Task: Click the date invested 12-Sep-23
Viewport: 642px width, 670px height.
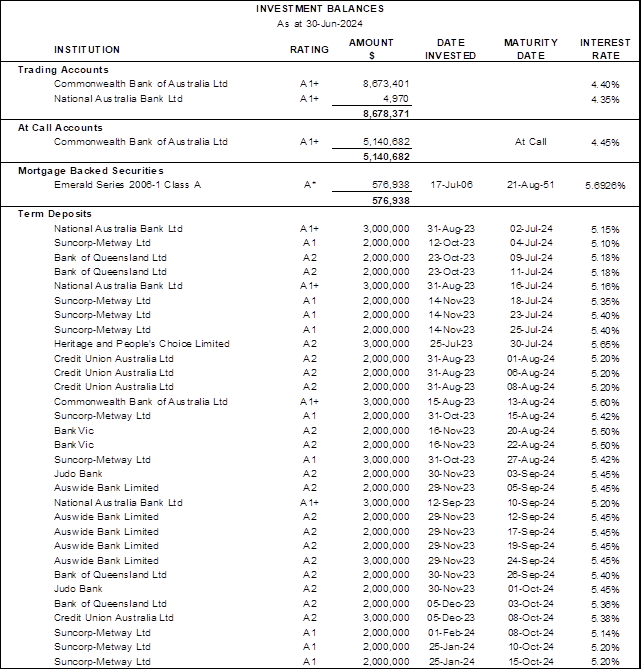Action: tap(451, 503)
